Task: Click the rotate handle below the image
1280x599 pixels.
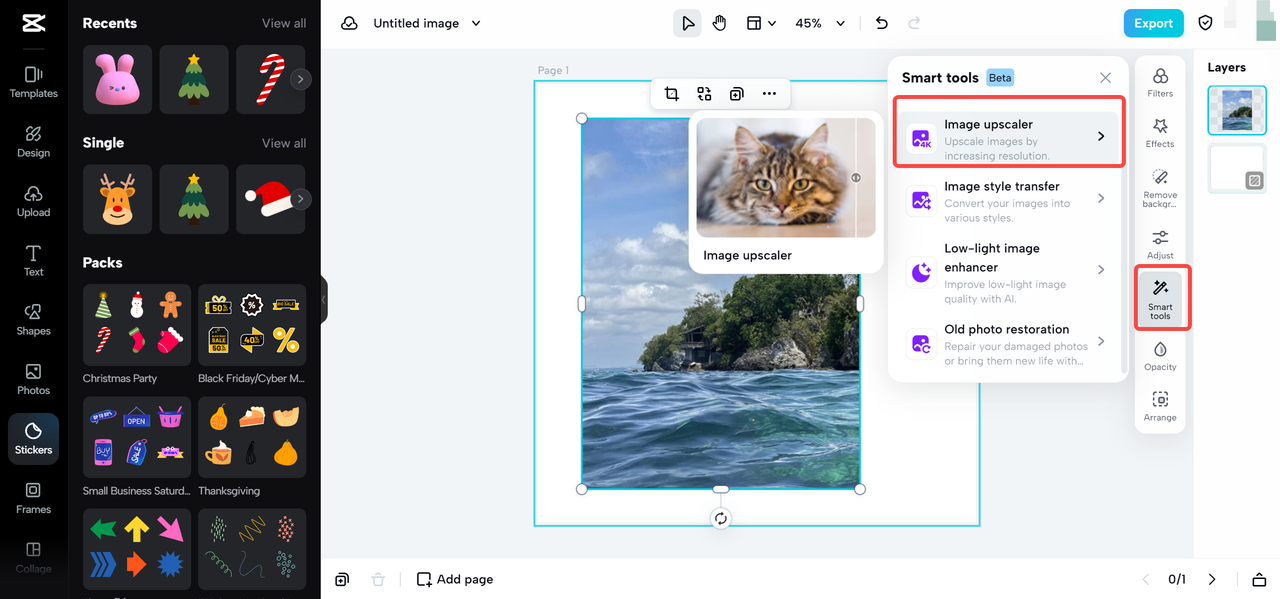Action: click(720, 518)
